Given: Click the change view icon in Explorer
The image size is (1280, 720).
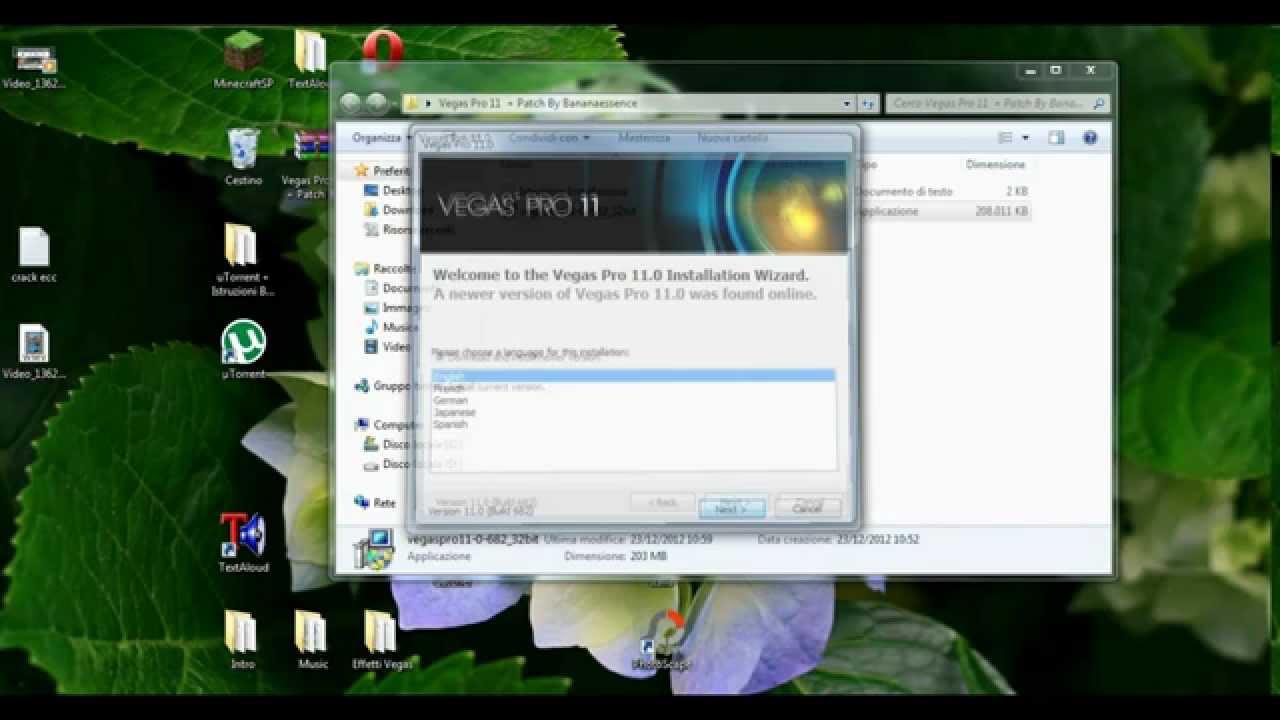Looking at the screenshot, I should tap(1006, 138).
